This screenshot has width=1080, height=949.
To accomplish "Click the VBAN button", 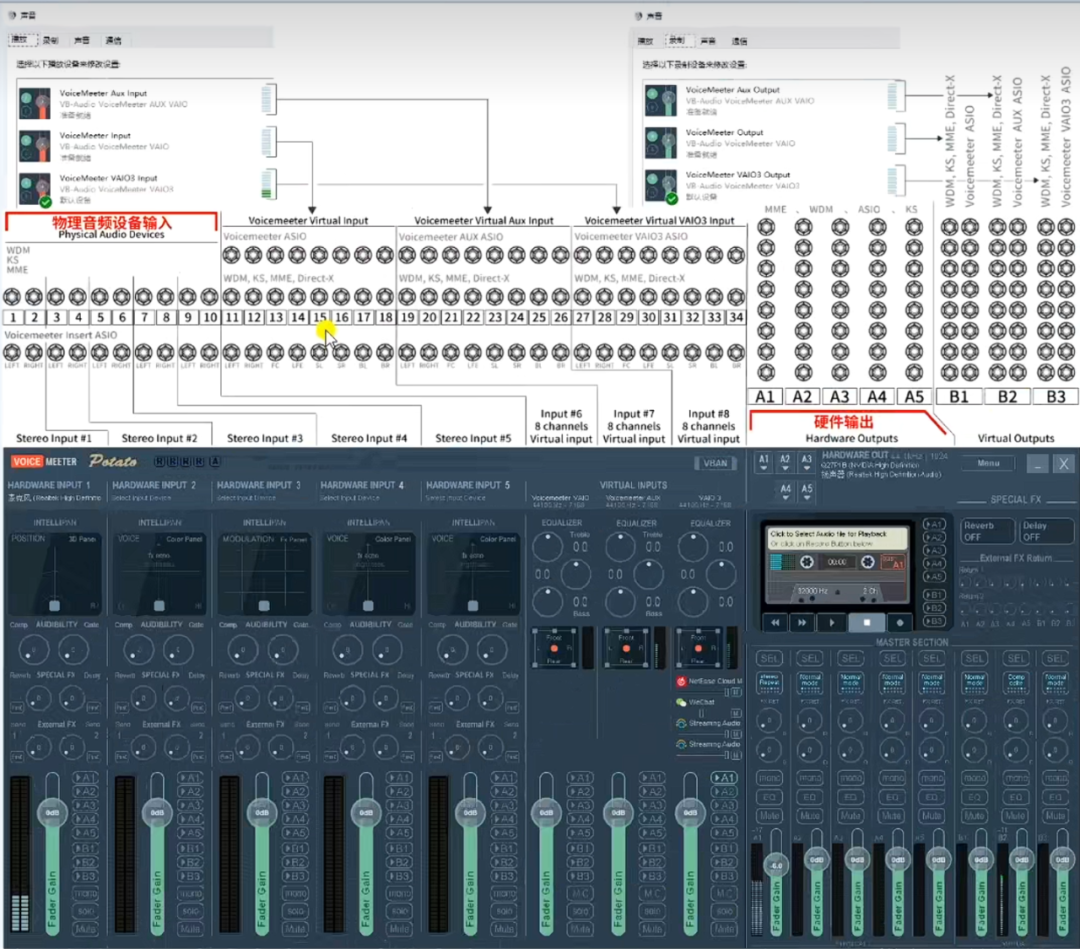I will [715, 463].
